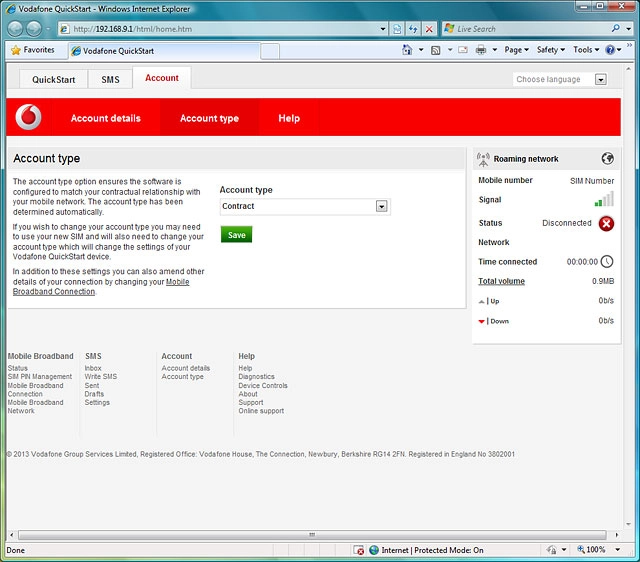Open the Safety toolbar menu
This screenshot has height=562, width=640.
(550, 50)
